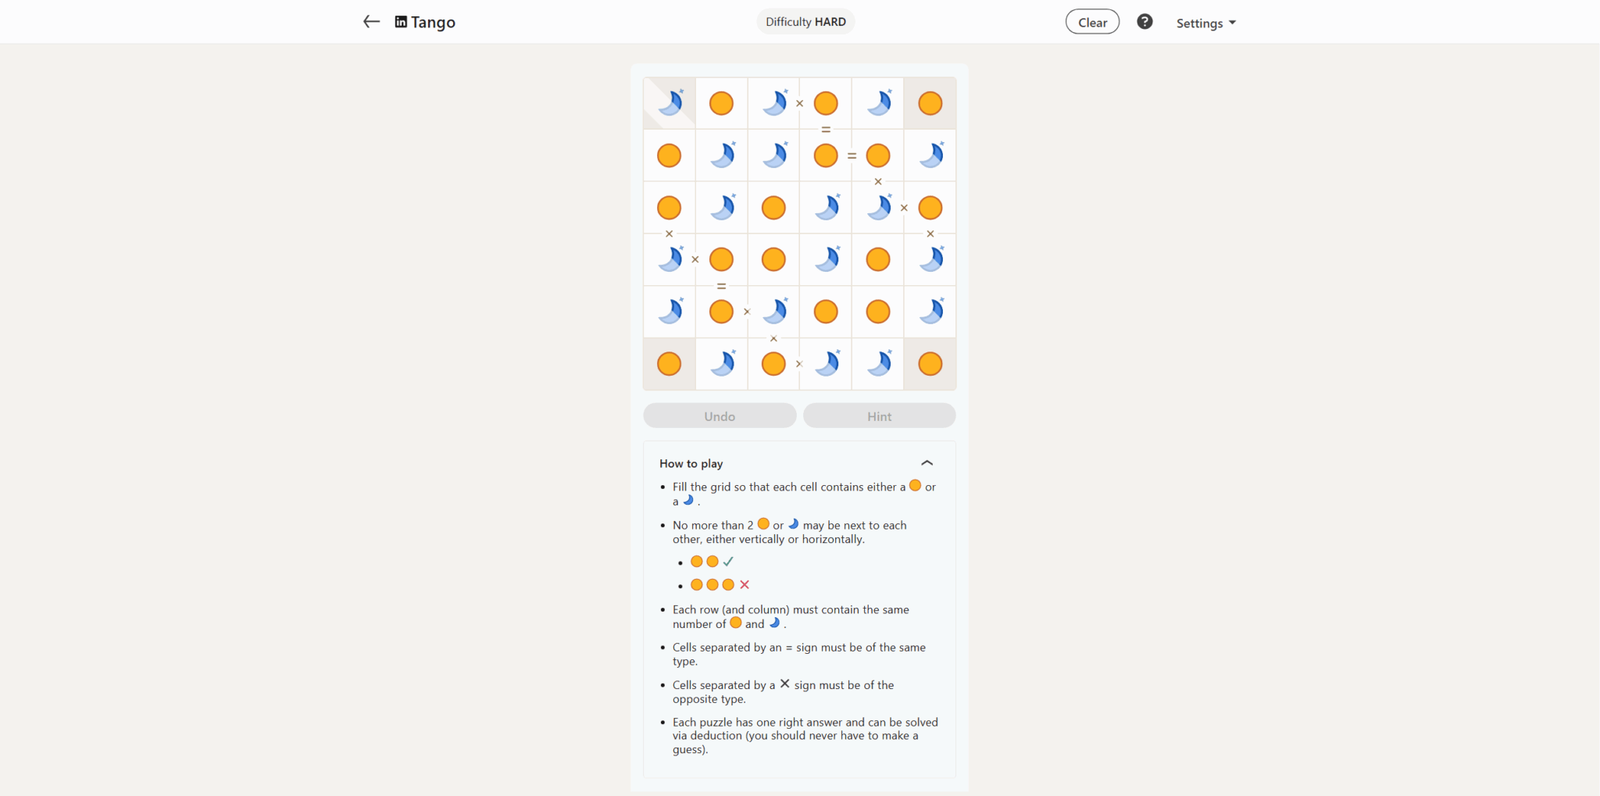
Task: Toggle the moon in the top-left grid cell
Action: 670,103
